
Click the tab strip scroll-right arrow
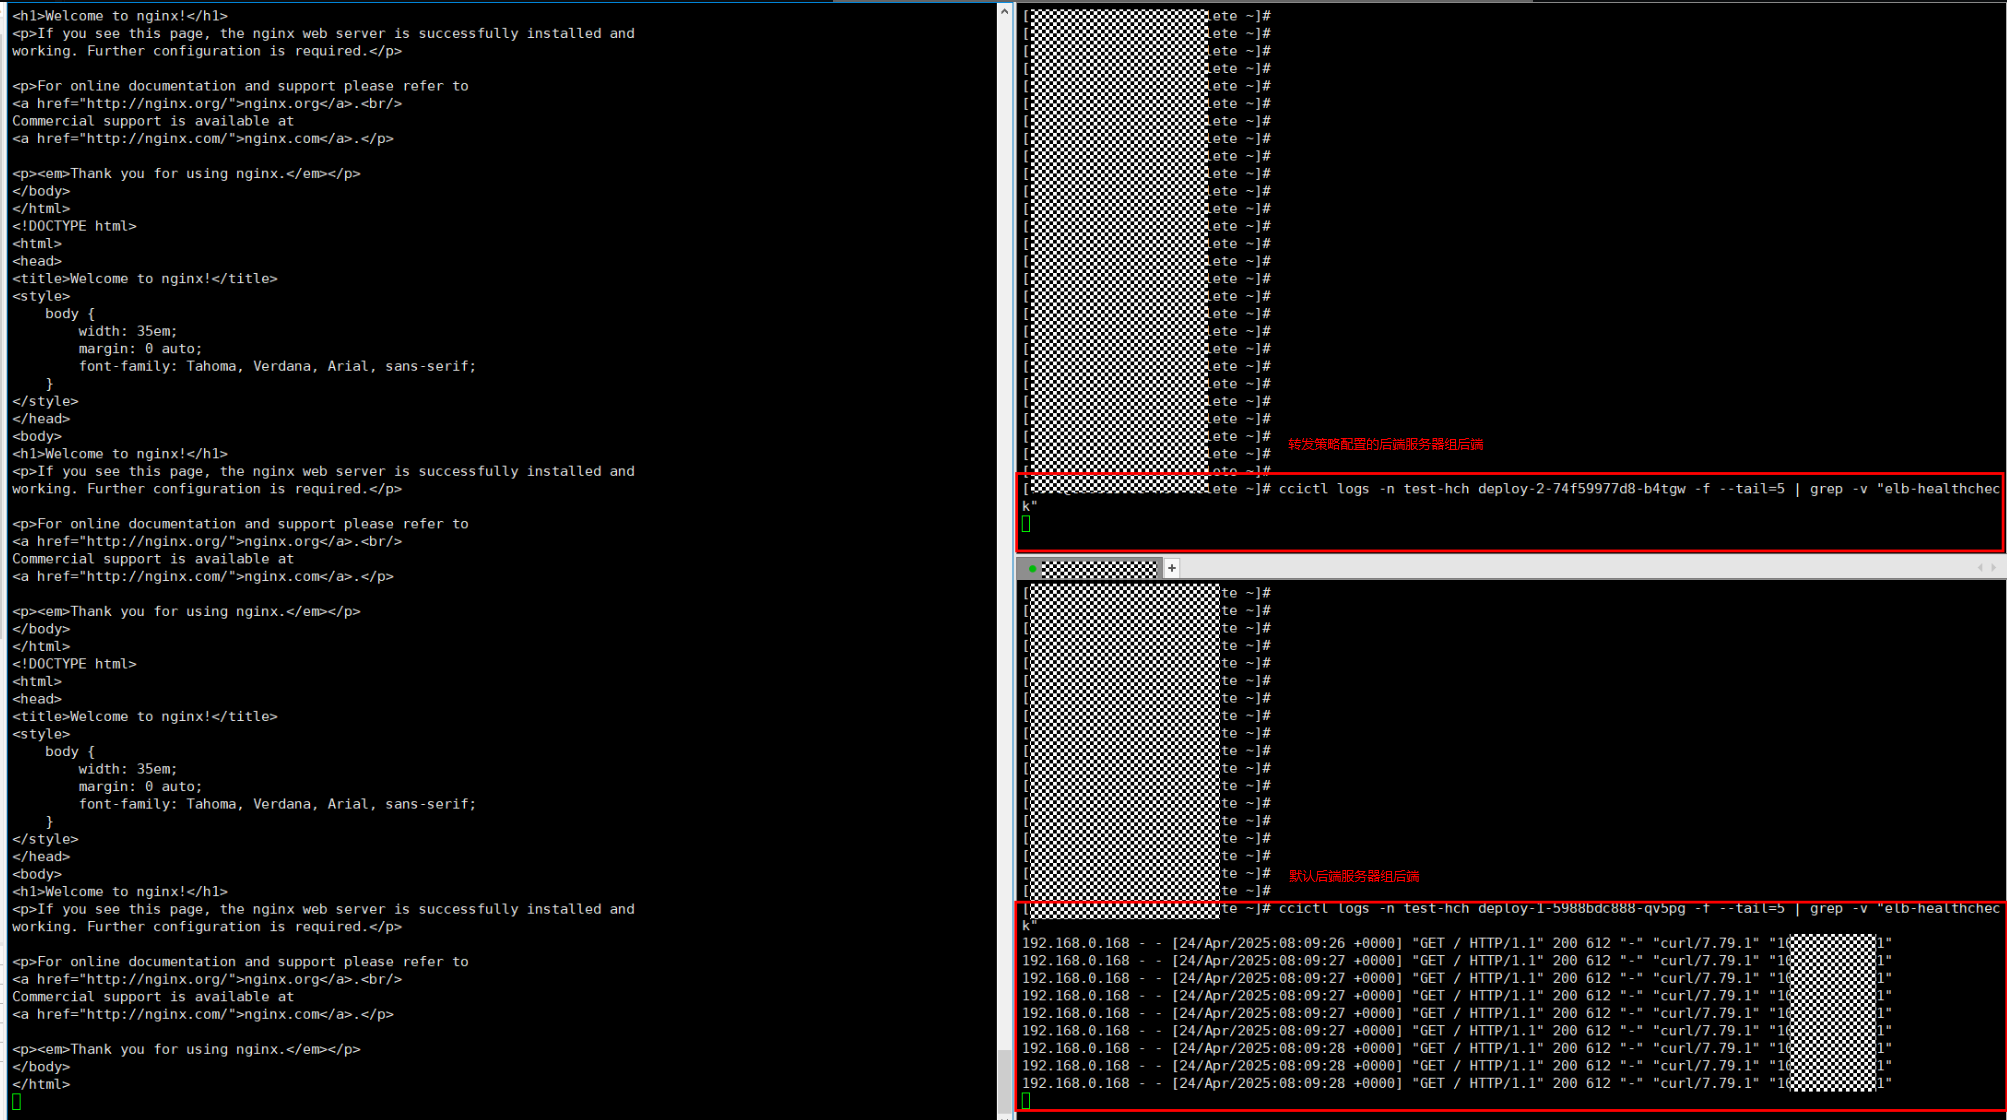click(x=1994, y=568)
